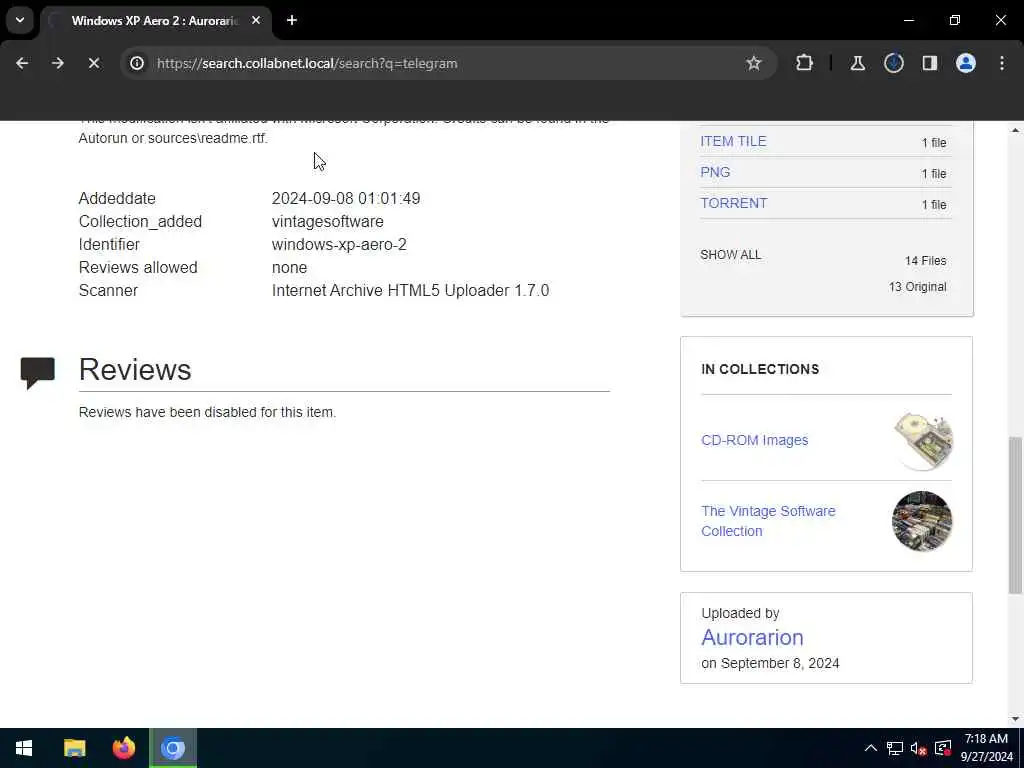This screenshot has width=1024, height=768.
Task: Click the Reviews heading
Action: pyautogui.click(x=135, y=370)
